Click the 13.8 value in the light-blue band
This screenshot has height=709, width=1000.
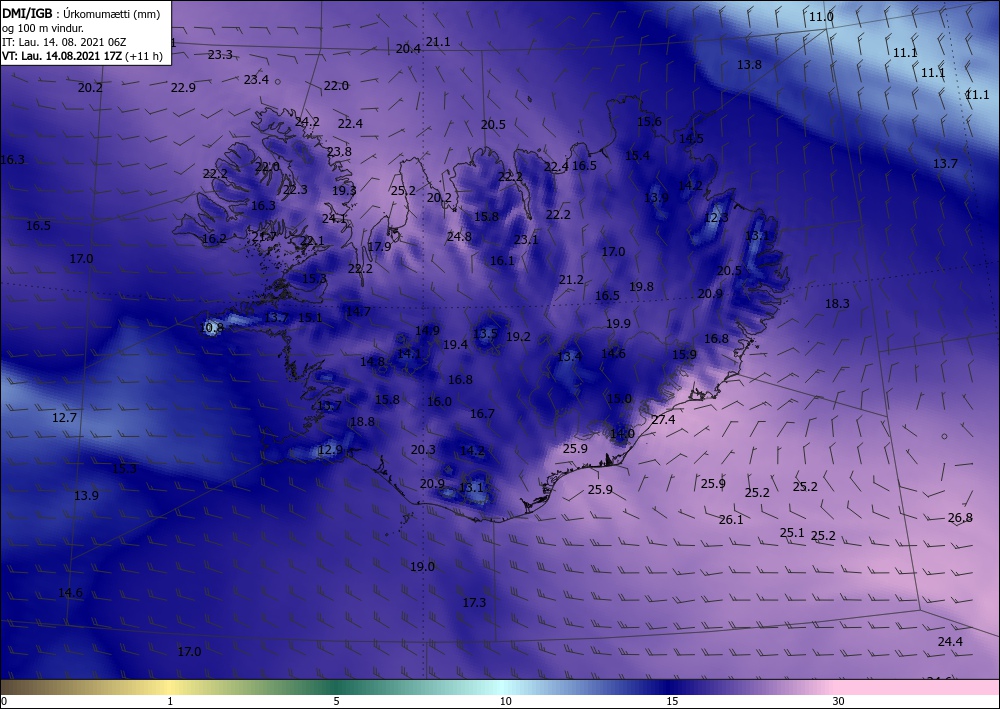tap(749, 64)
